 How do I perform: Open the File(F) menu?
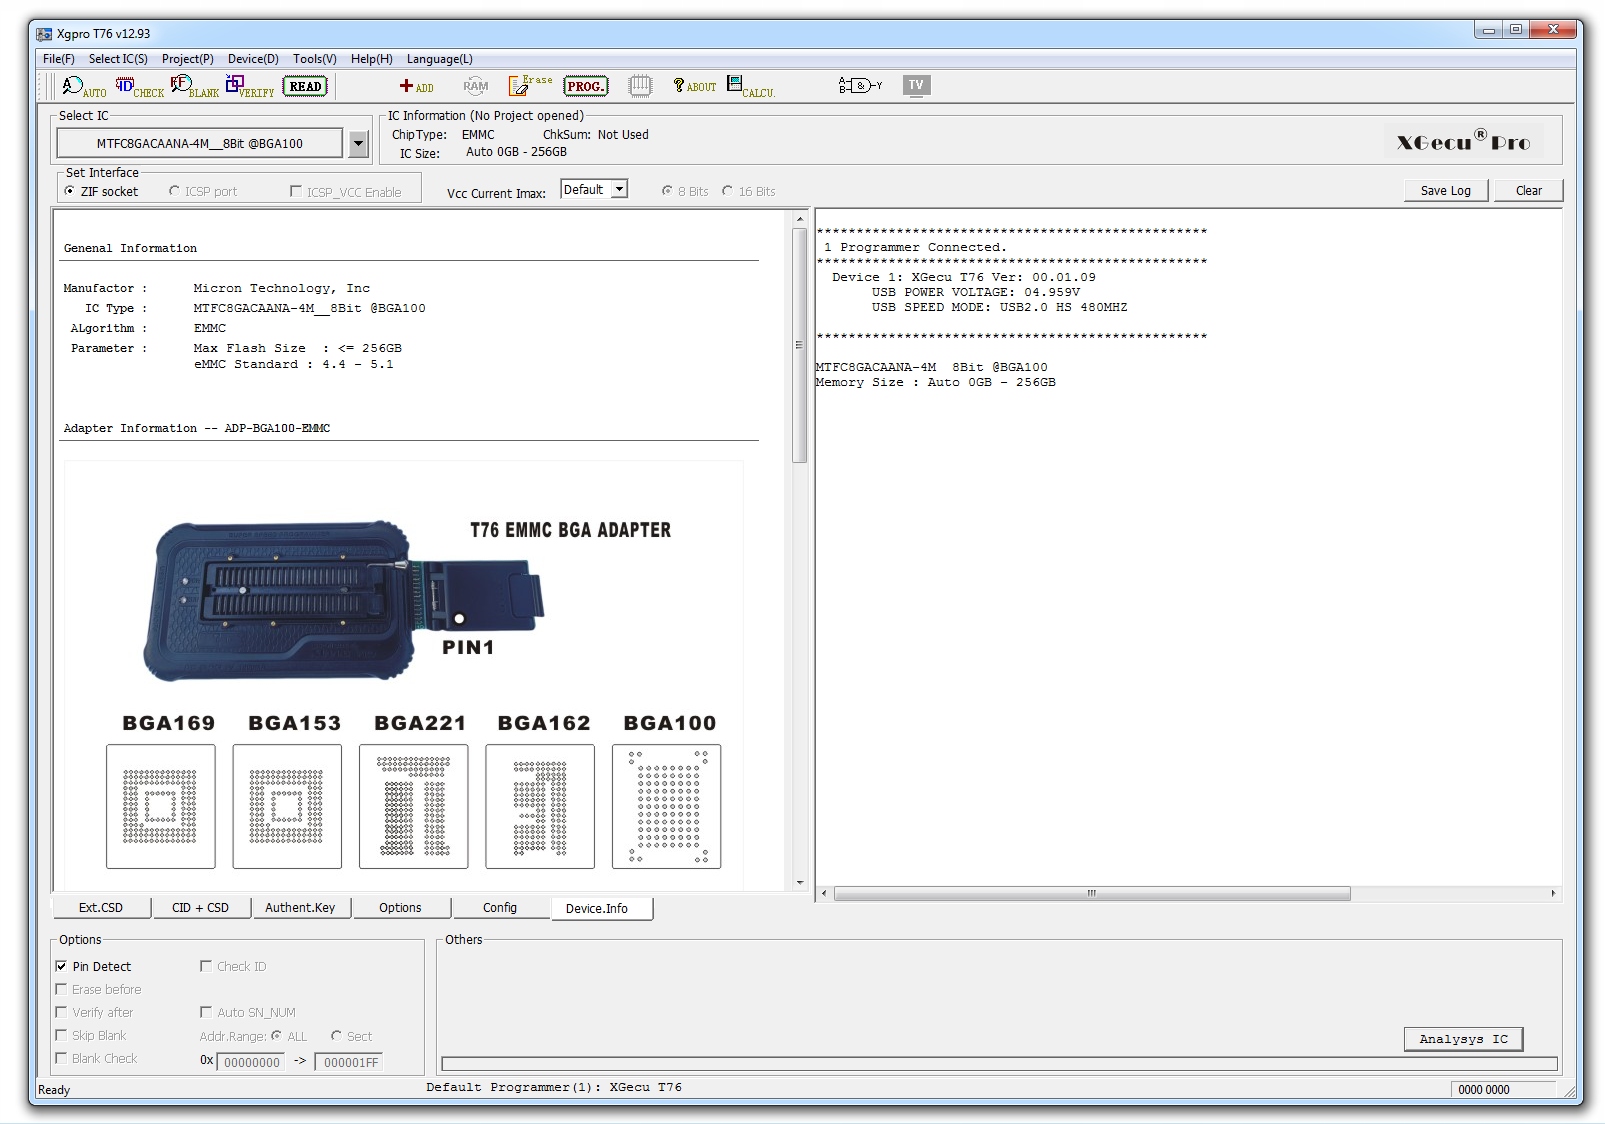click(59, 59)
